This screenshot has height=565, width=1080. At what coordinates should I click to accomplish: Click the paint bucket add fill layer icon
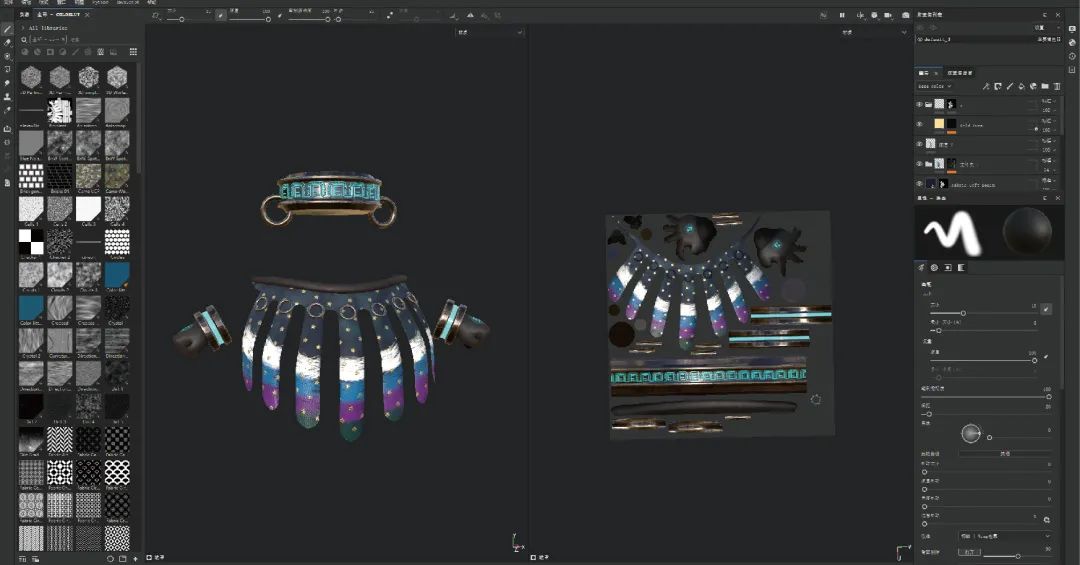(x=1021, y=87)
